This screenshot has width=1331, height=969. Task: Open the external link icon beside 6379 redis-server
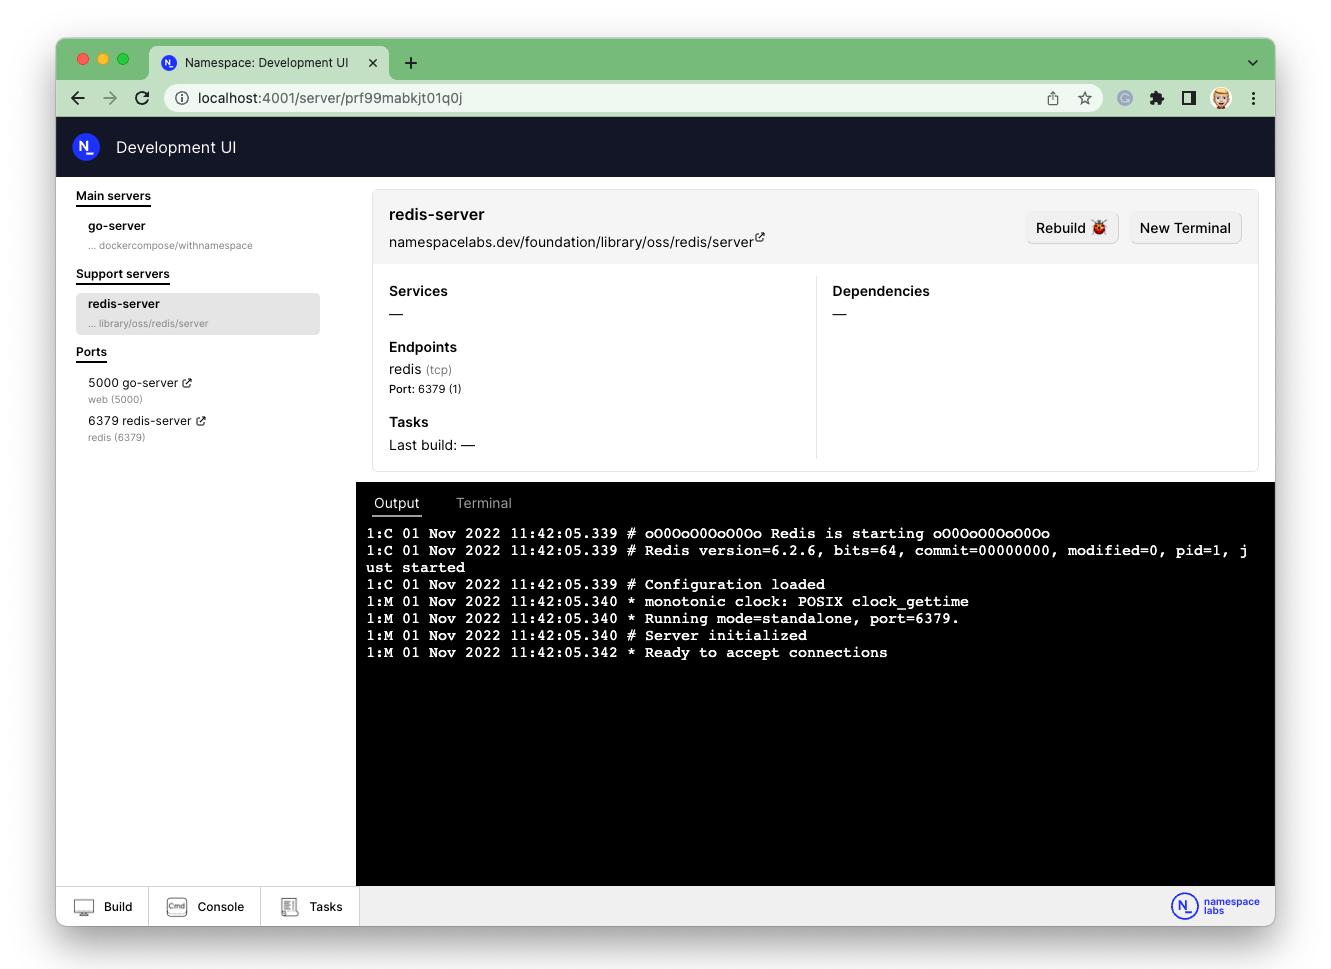pos(201,421)
